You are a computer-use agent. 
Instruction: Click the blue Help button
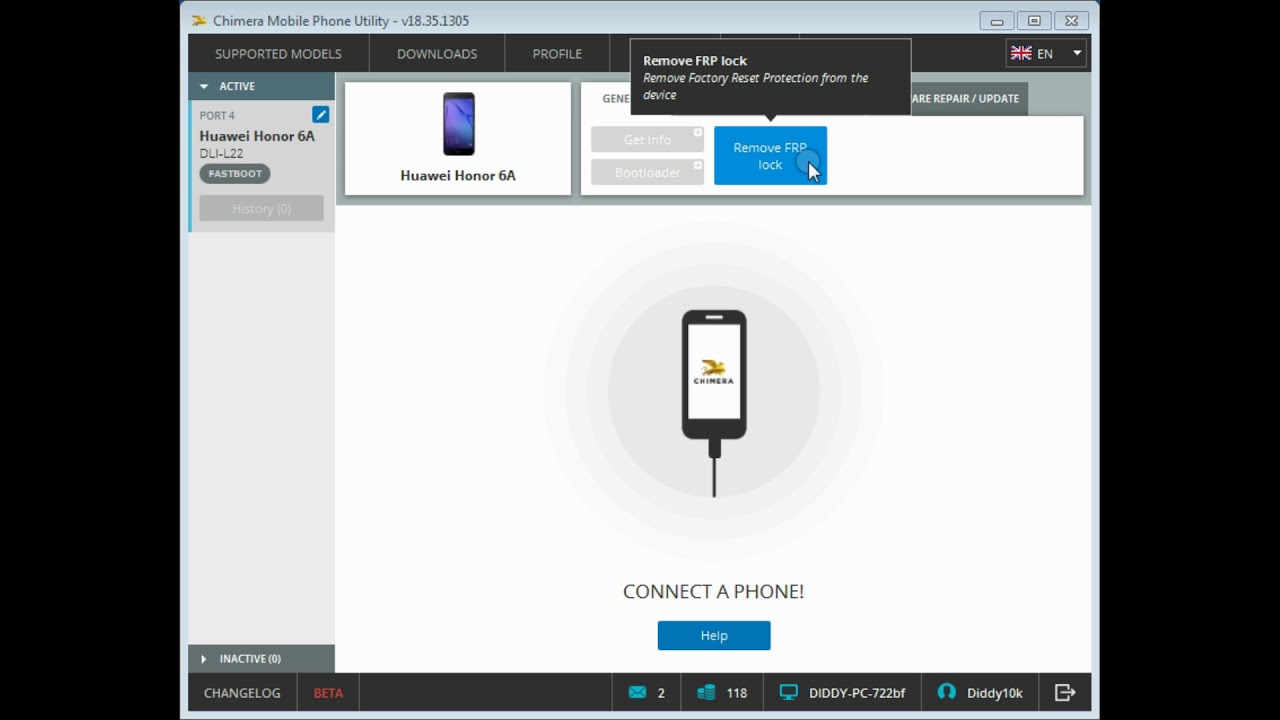tap(714, 636)
